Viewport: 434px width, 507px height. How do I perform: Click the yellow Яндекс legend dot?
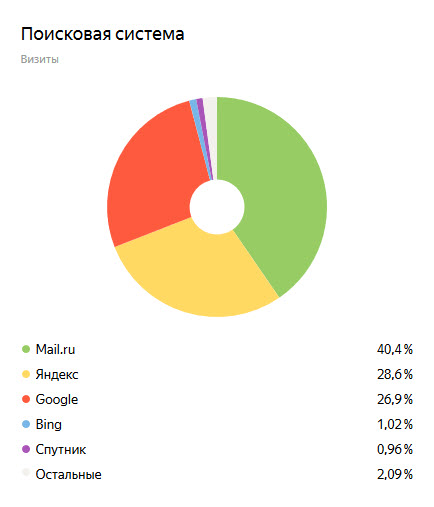point(26,374)
